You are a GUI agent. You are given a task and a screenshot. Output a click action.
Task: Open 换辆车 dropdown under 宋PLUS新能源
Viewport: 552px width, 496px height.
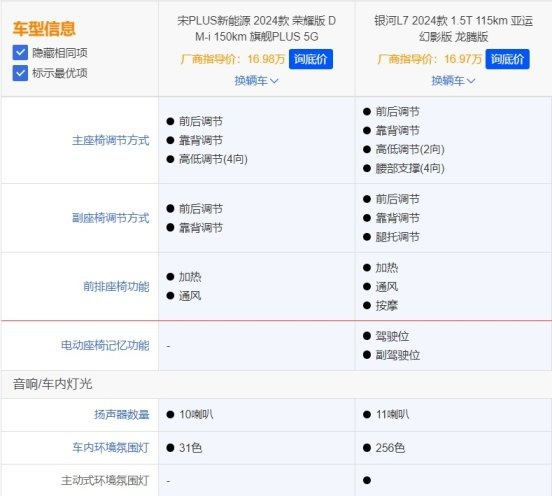256,81
